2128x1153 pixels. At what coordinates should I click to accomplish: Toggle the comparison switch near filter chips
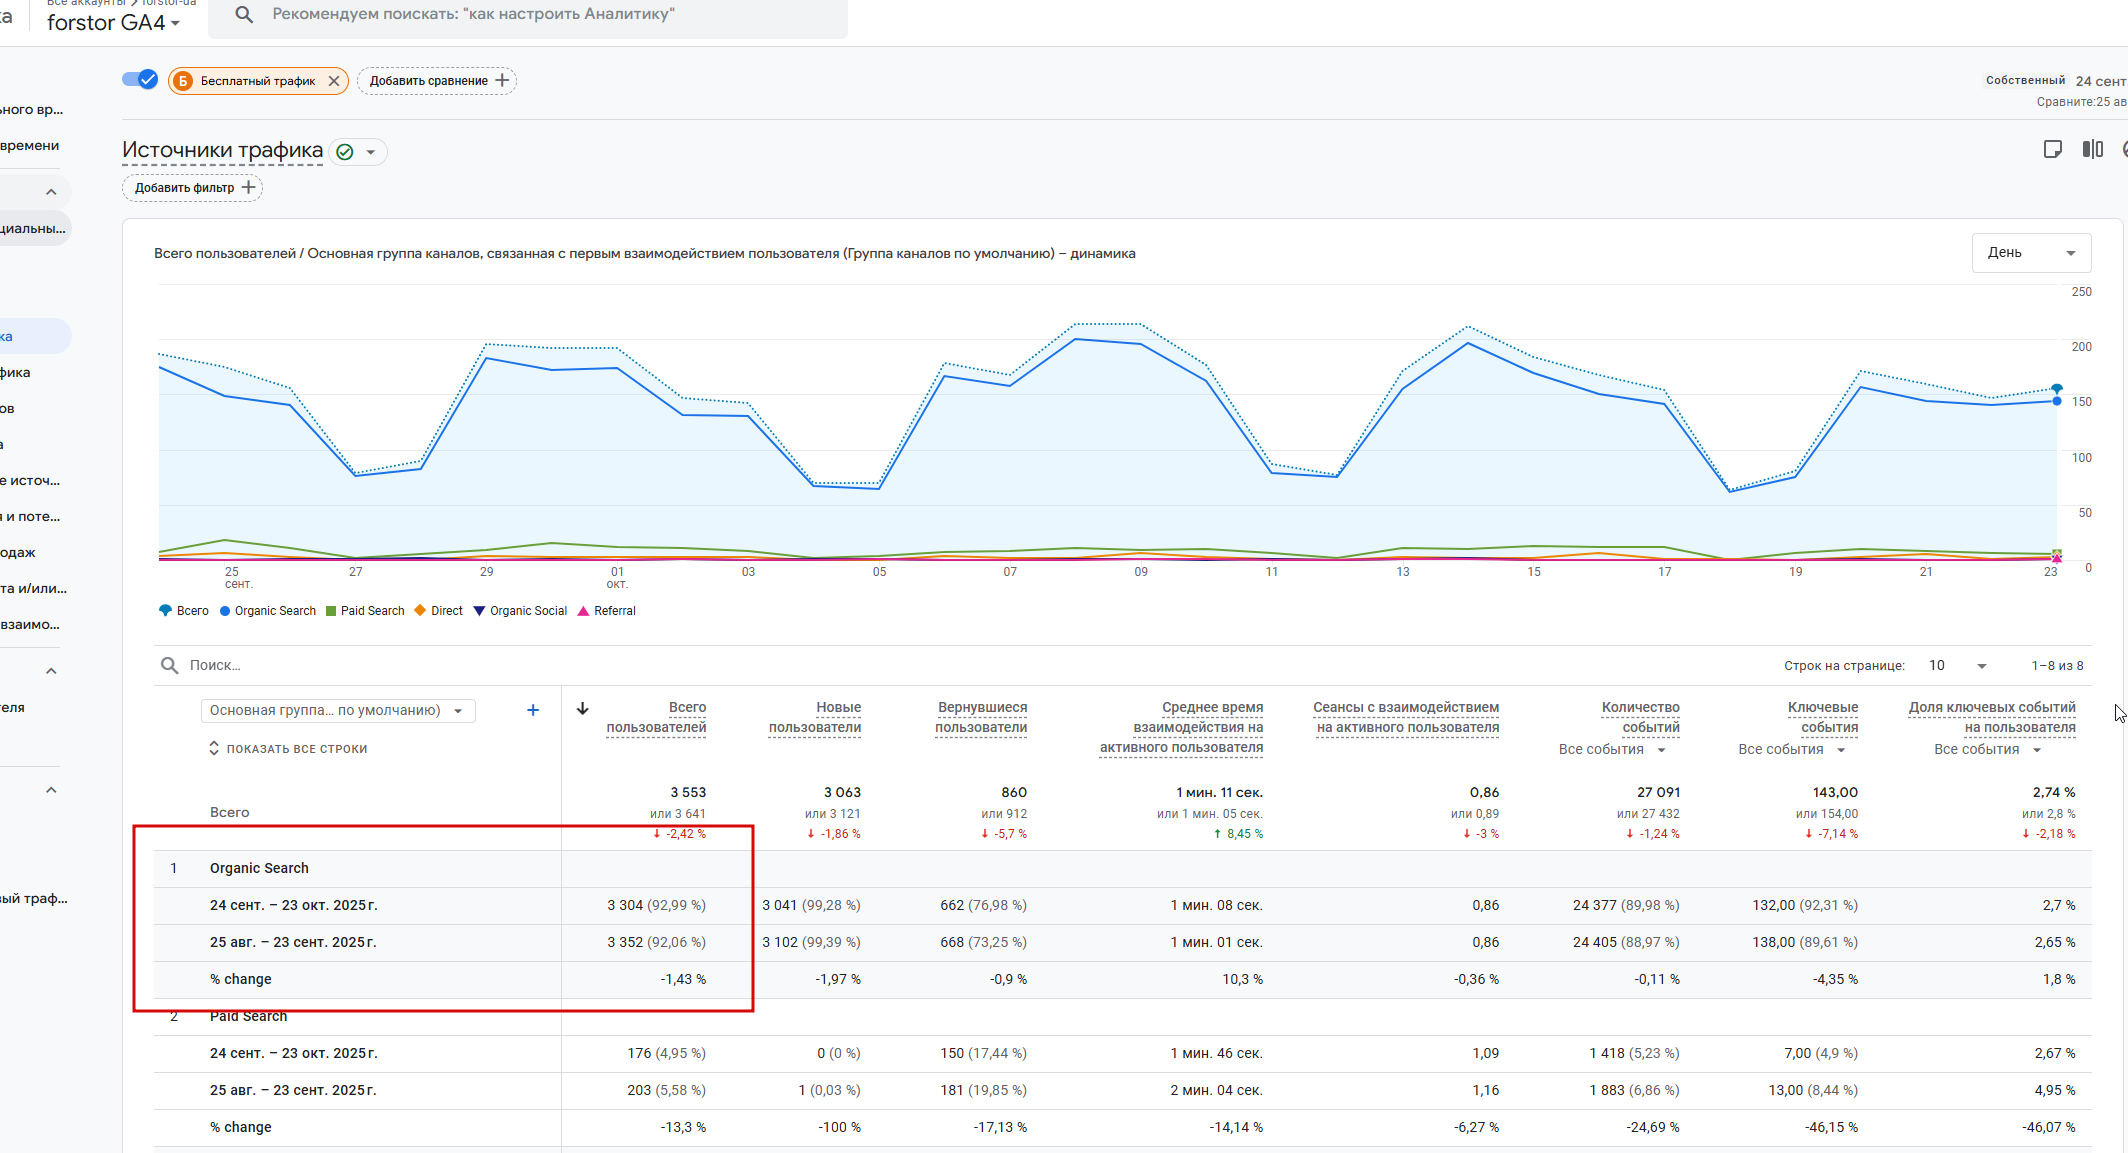tap(140, 80)
